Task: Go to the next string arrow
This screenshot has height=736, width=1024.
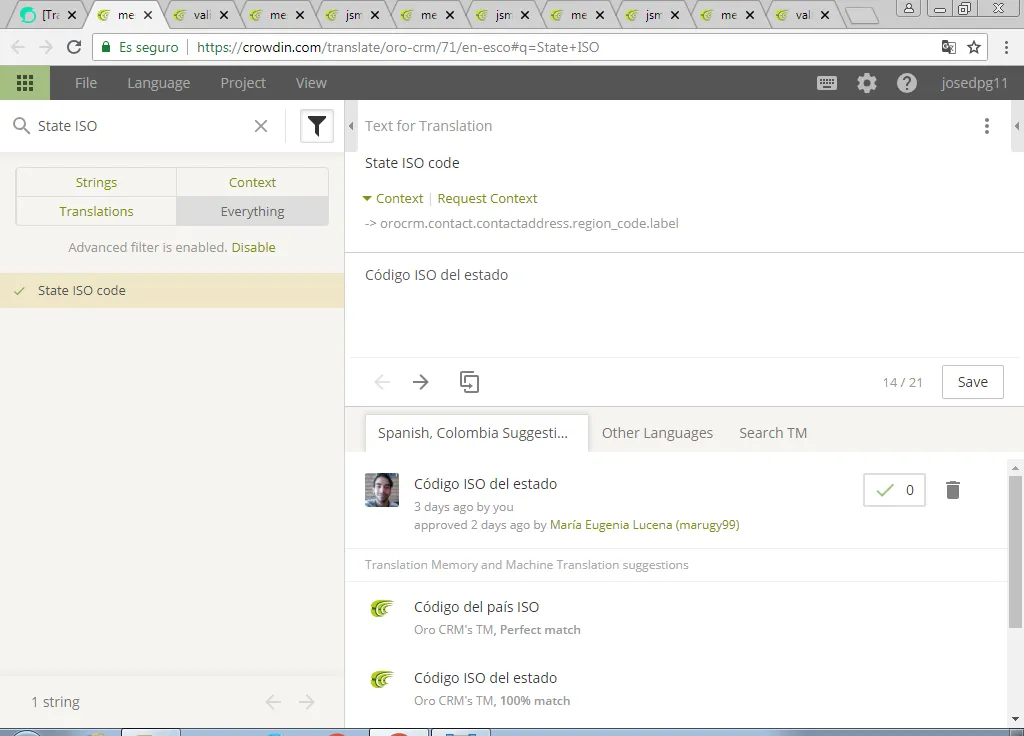Action: 421,382
